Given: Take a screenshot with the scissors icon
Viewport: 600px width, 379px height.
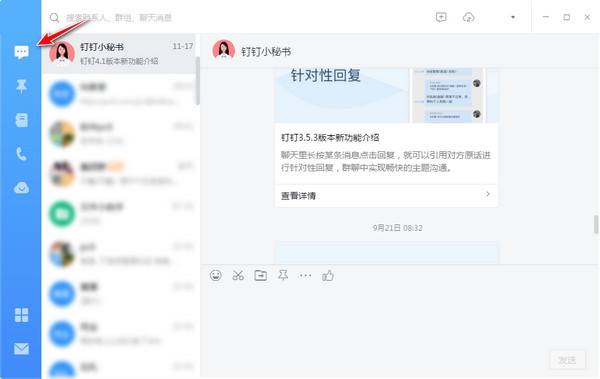Looking at the screenshot, I should coord(238,275).
